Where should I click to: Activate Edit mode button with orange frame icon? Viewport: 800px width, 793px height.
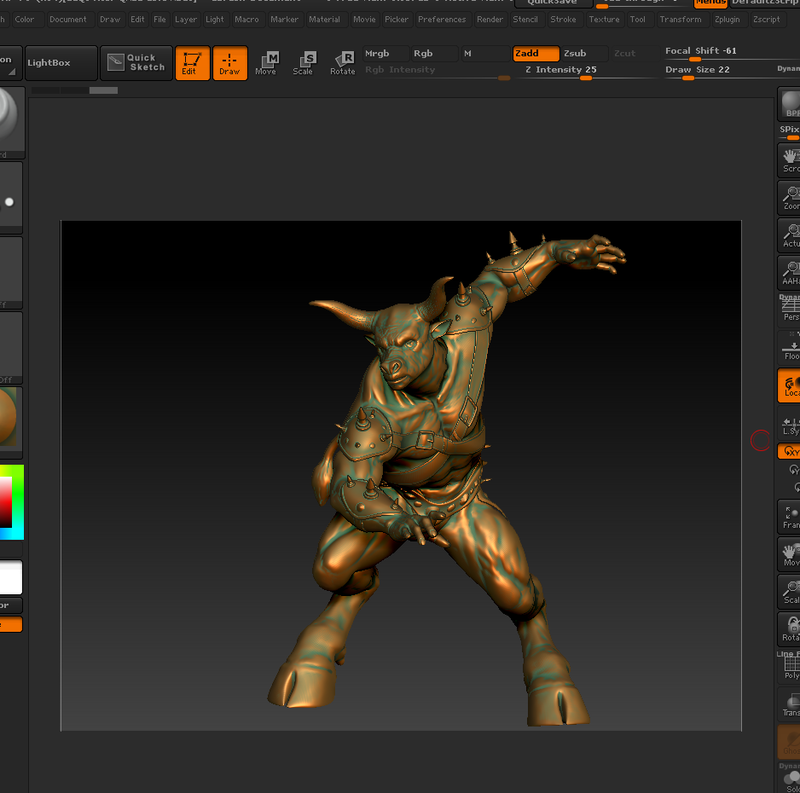coord(192,63)
